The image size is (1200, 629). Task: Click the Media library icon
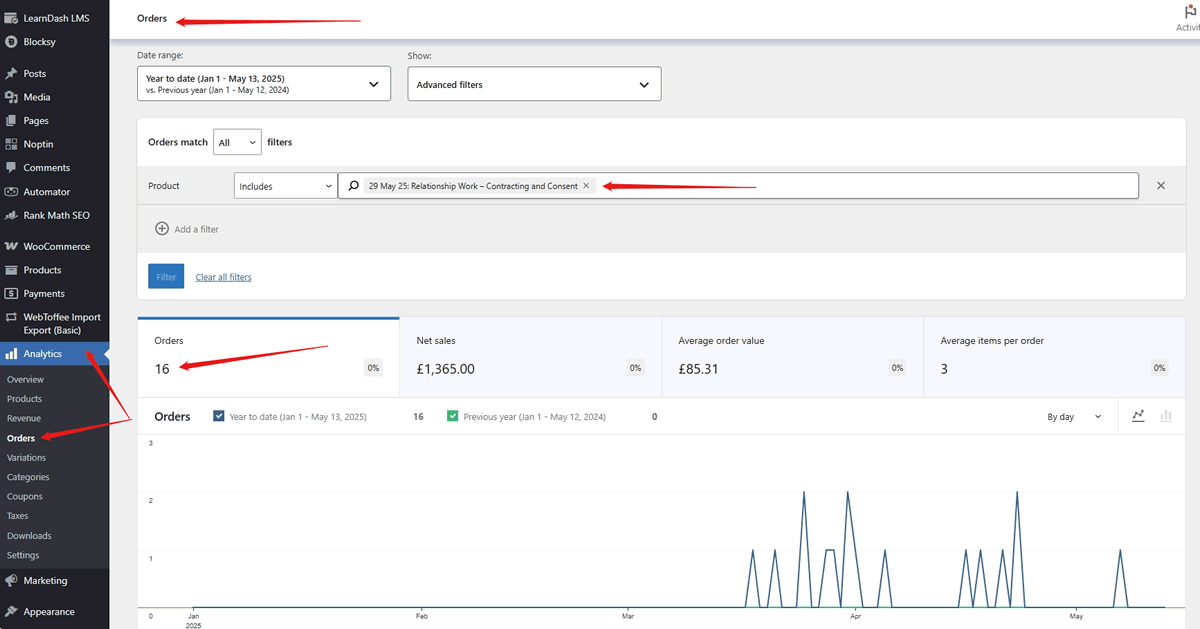click(x=11, y=97)
